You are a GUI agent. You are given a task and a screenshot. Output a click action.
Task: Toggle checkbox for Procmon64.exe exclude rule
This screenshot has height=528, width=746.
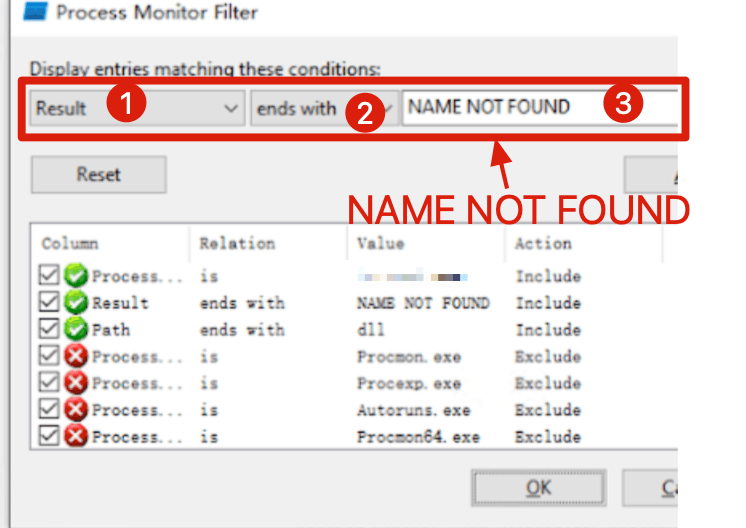click(x=49, y=435)
